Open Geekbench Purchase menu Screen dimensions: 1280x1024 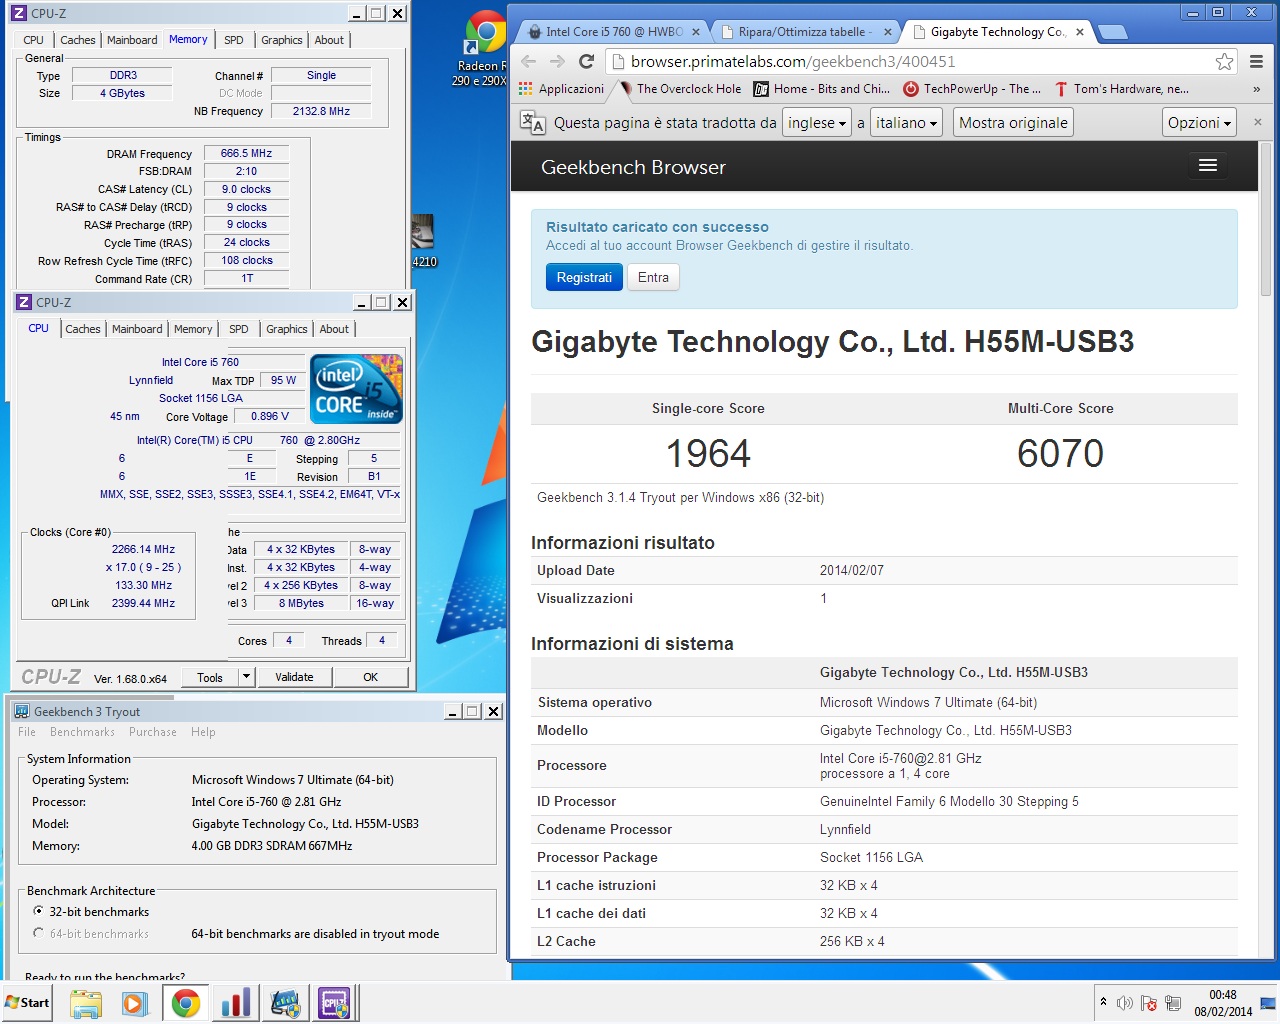coord(153,732)
